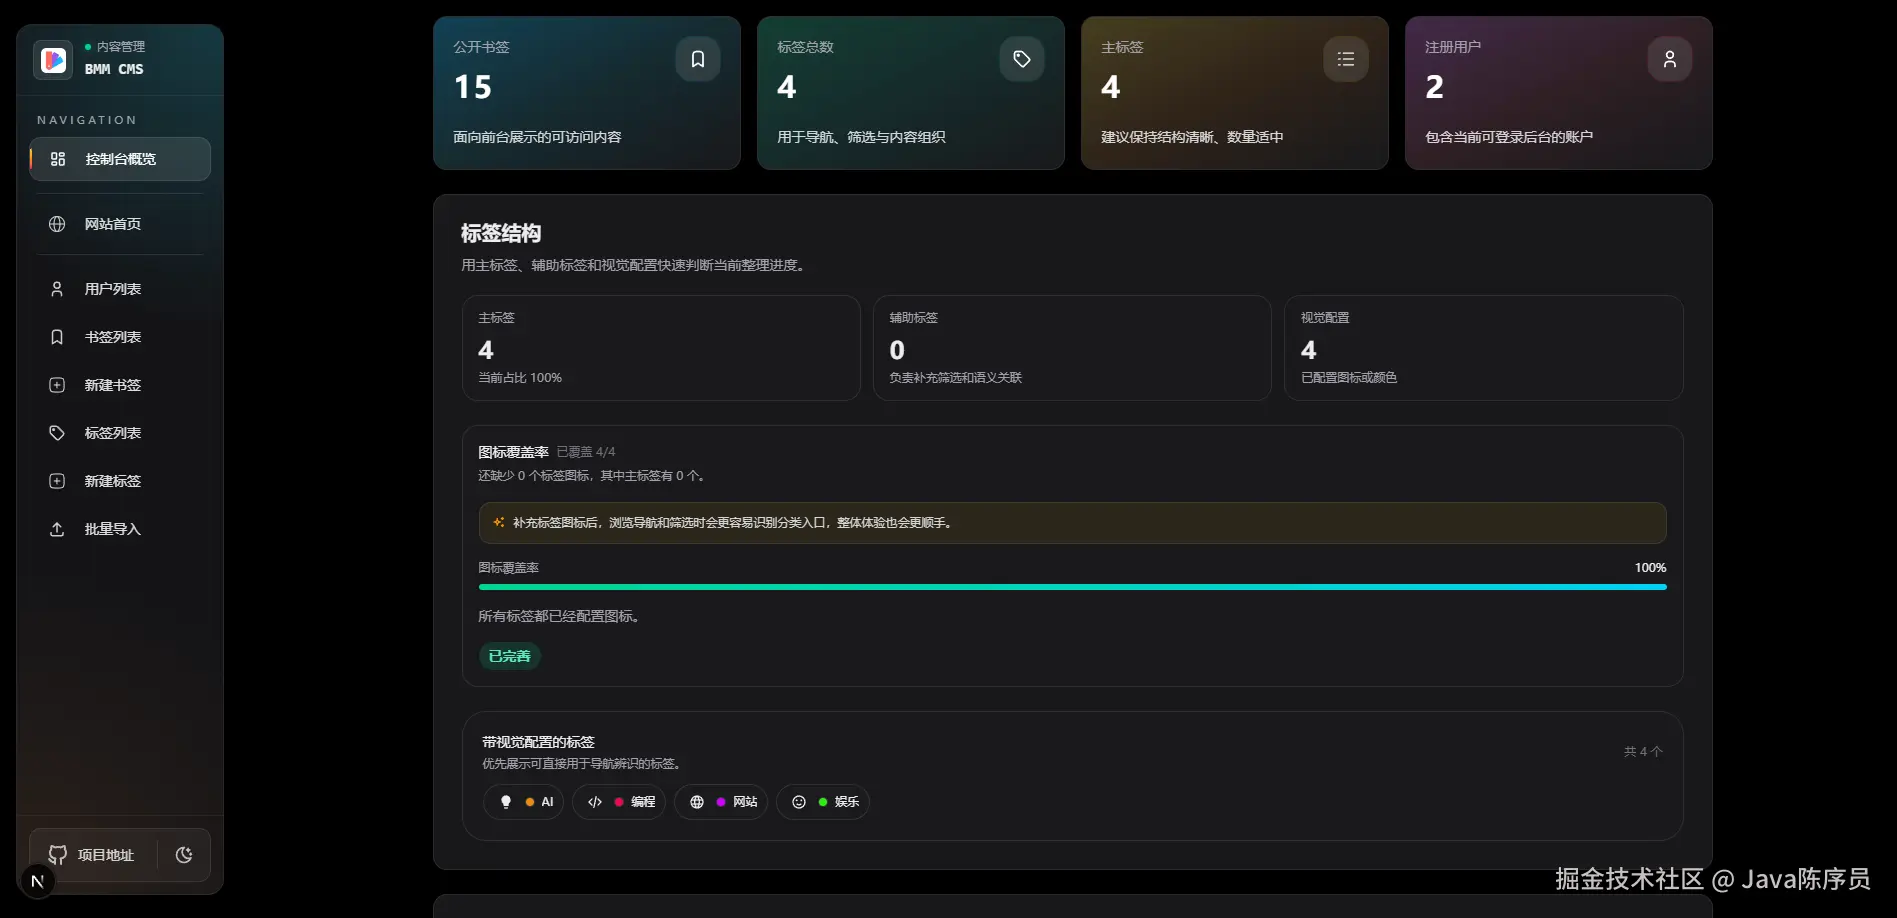This screenshot has height=918, width=1897.
Task: Click red color dot in 编程 chip
Action: tap(619, 802)
